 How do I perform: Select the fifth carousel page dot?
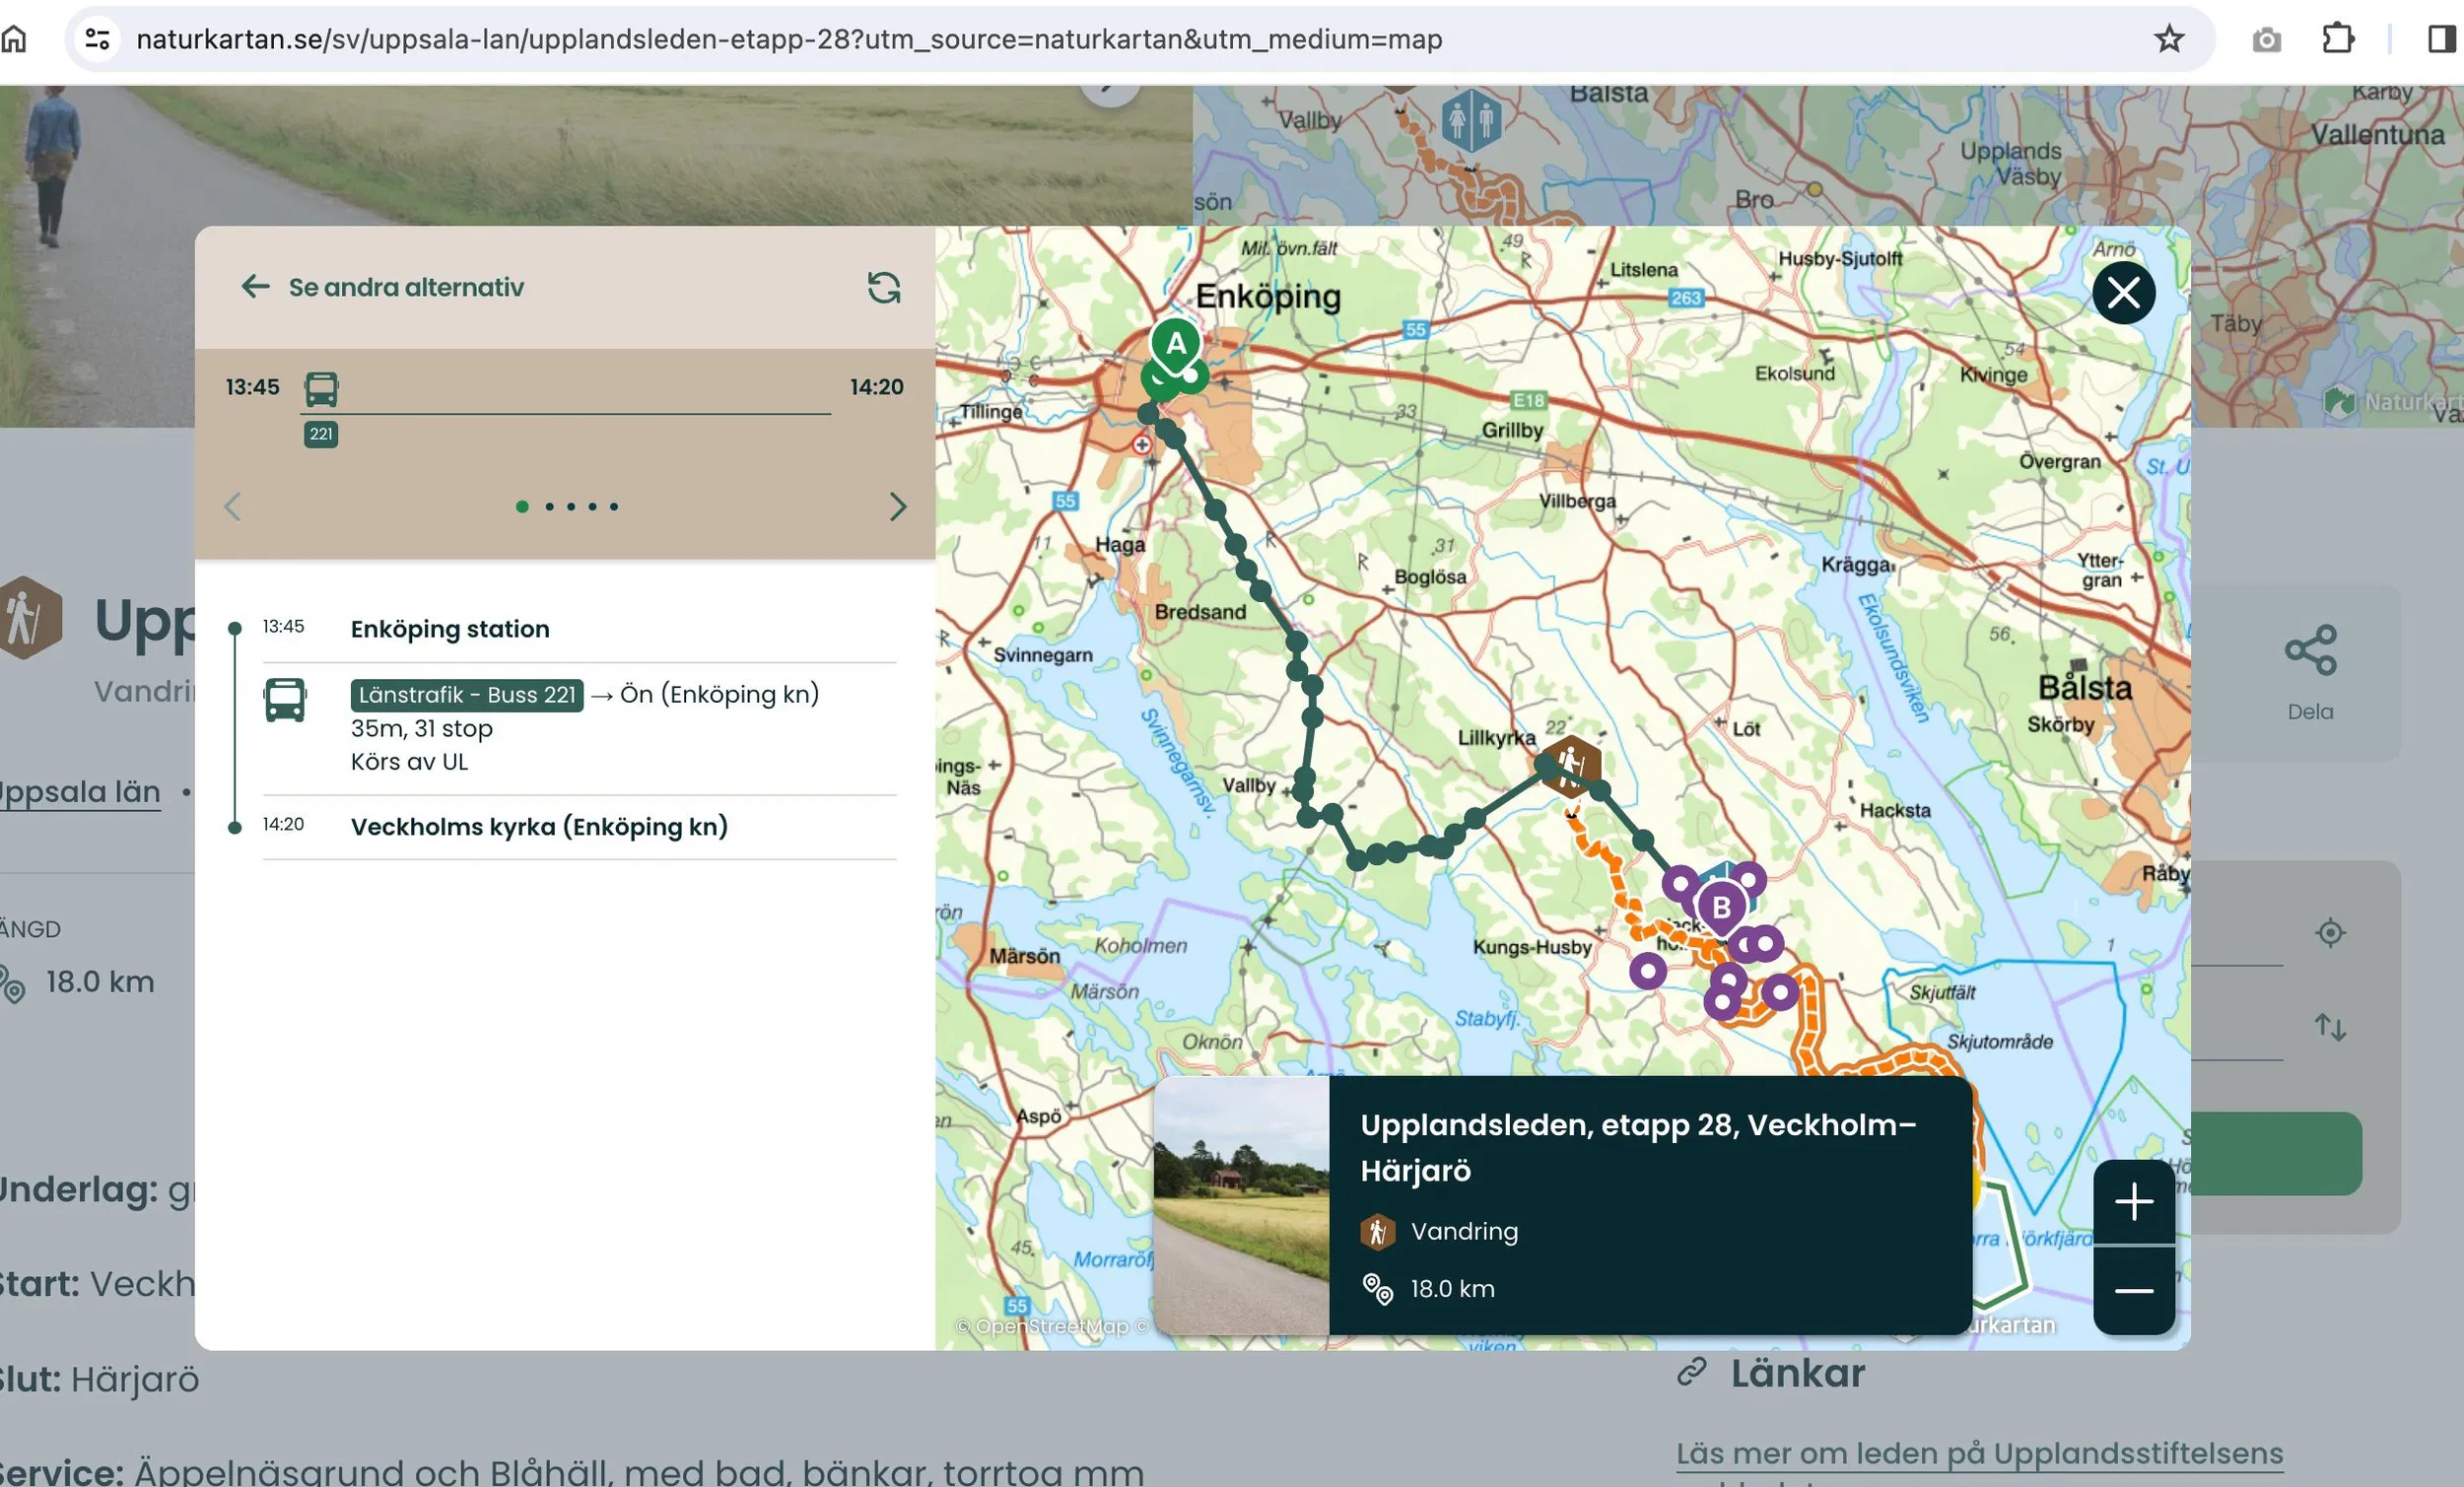click(614, 506)
